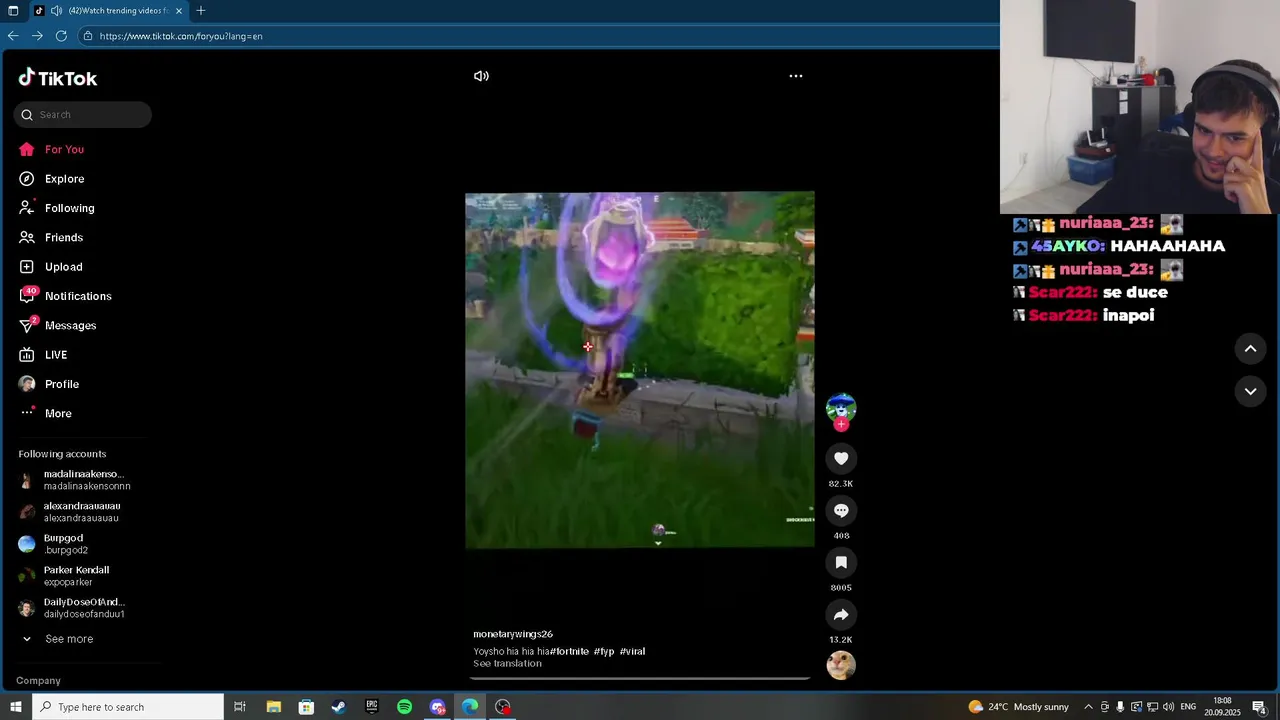Open the Upload page
Viewport: 1280px width, 720px height.
(63, 267)
